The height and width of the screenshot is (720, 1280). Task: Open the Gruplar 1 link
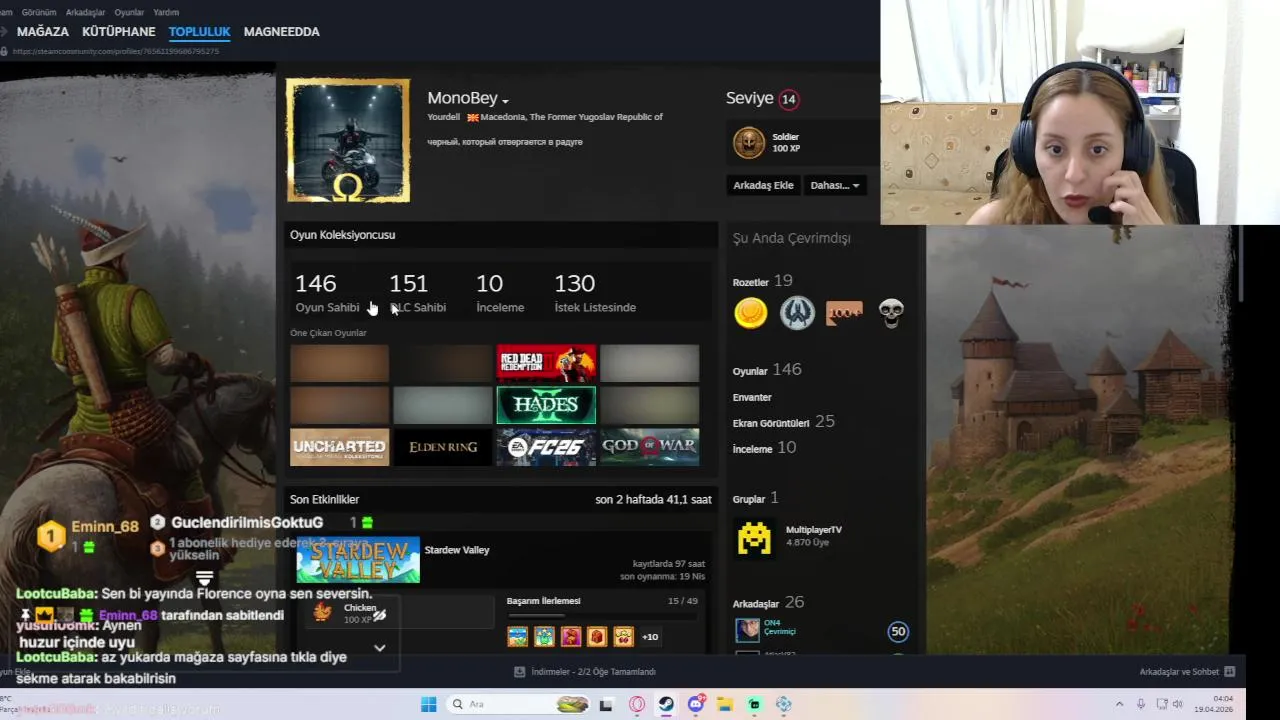point(756,498)
